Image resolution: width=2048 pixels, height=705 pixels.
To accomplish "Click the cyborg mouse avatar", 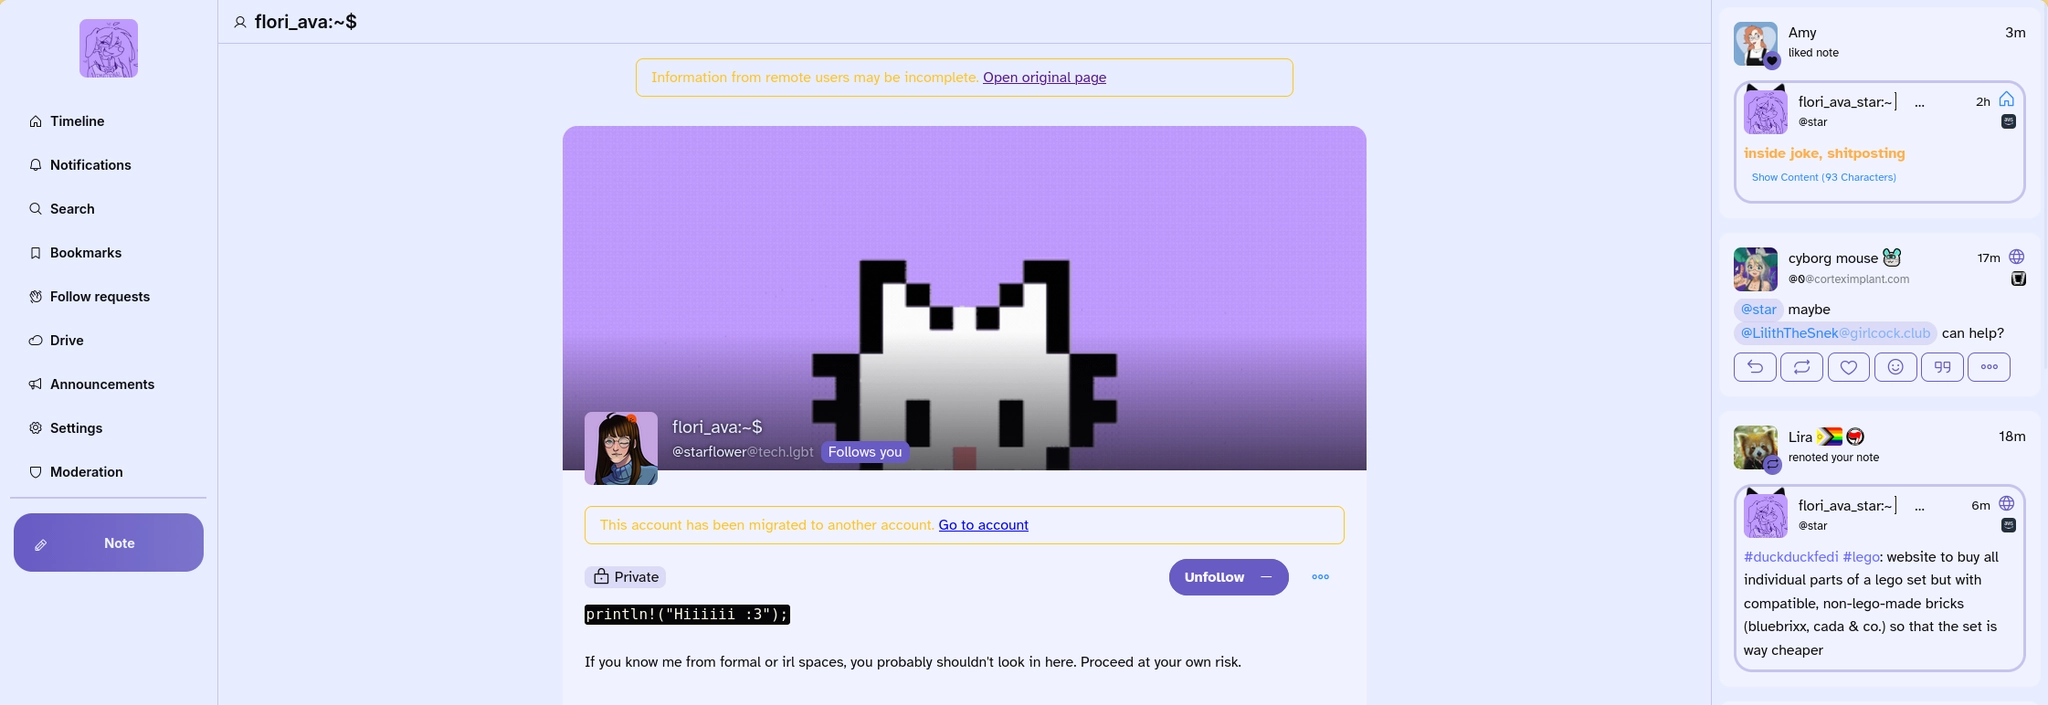I will [x=1755, y=269].
